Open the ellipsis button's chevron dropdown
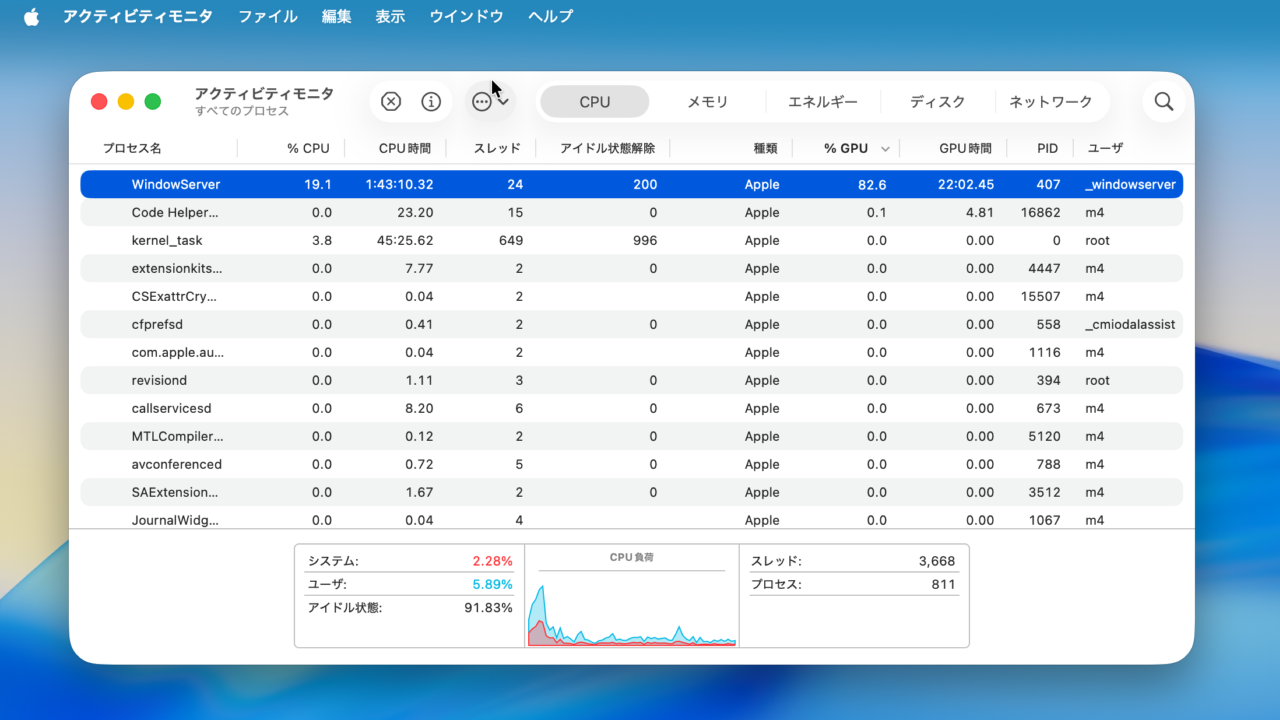This screenshot has height=720, width=1280. [x=503, y=101]
